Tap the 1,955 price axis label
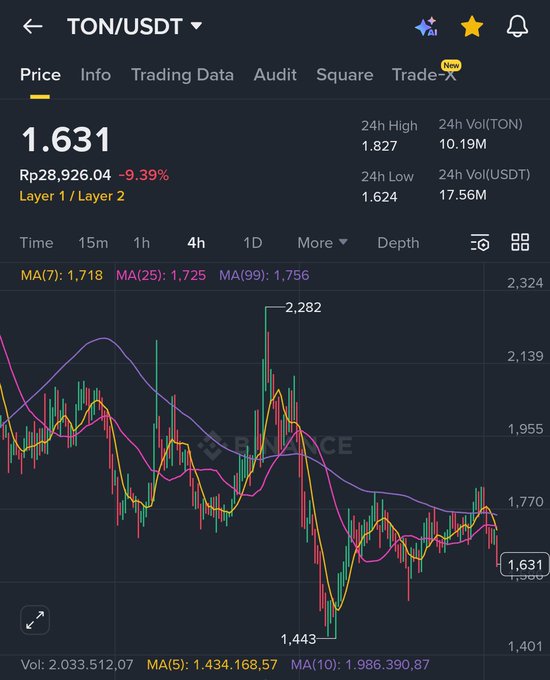 pos(525,429)
